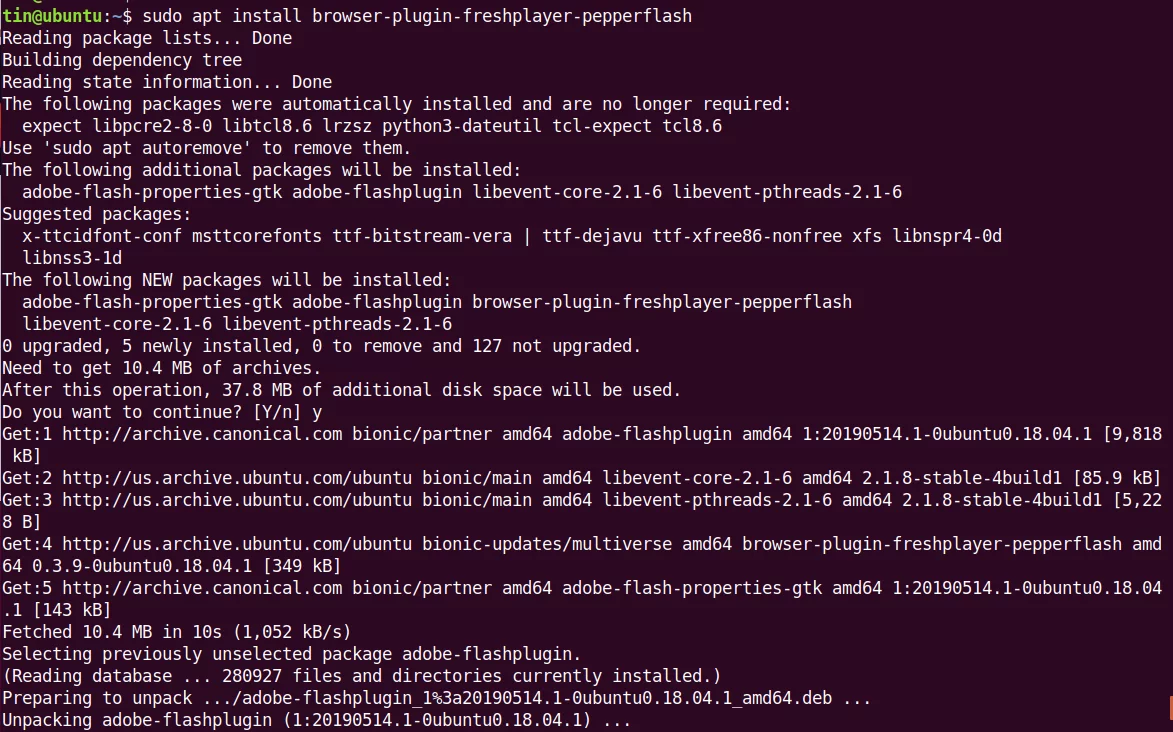Screen dimensions: 1173x732
Task: Click the tin@ubuntu prompt text
Action: coord(51,16)
